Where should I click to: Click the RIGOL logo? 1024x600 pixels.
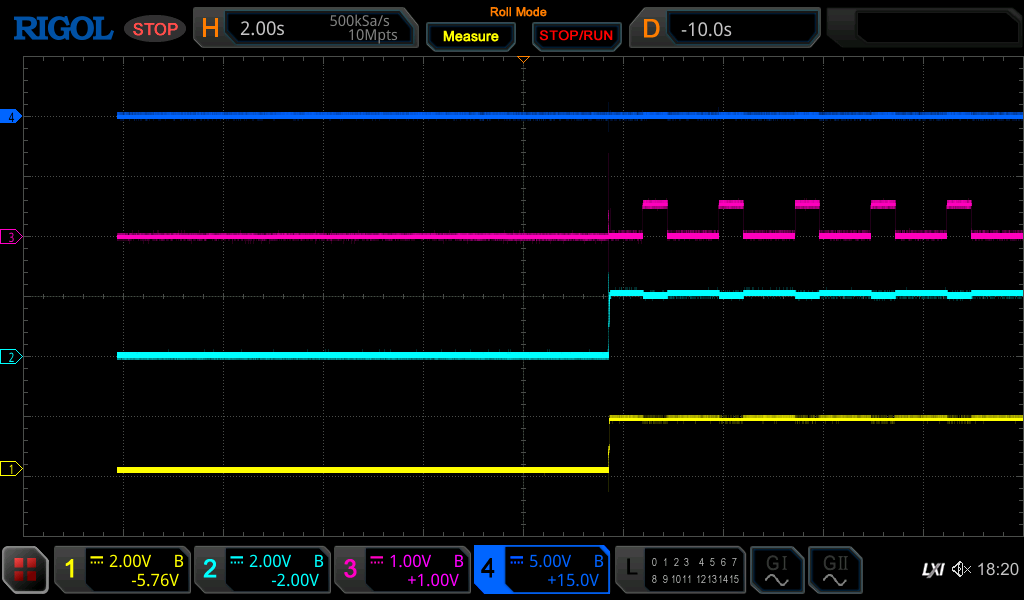pos(63,29)
